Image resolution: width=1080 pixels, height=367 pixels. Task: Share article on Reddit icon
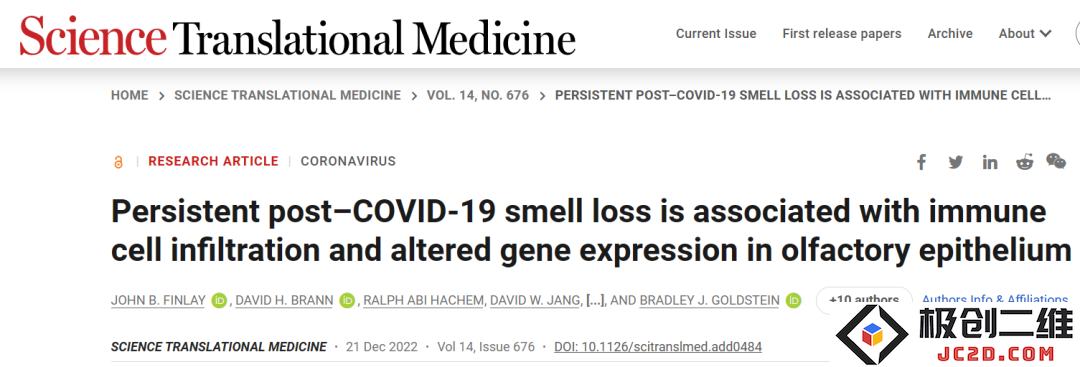click(1025, 162)
